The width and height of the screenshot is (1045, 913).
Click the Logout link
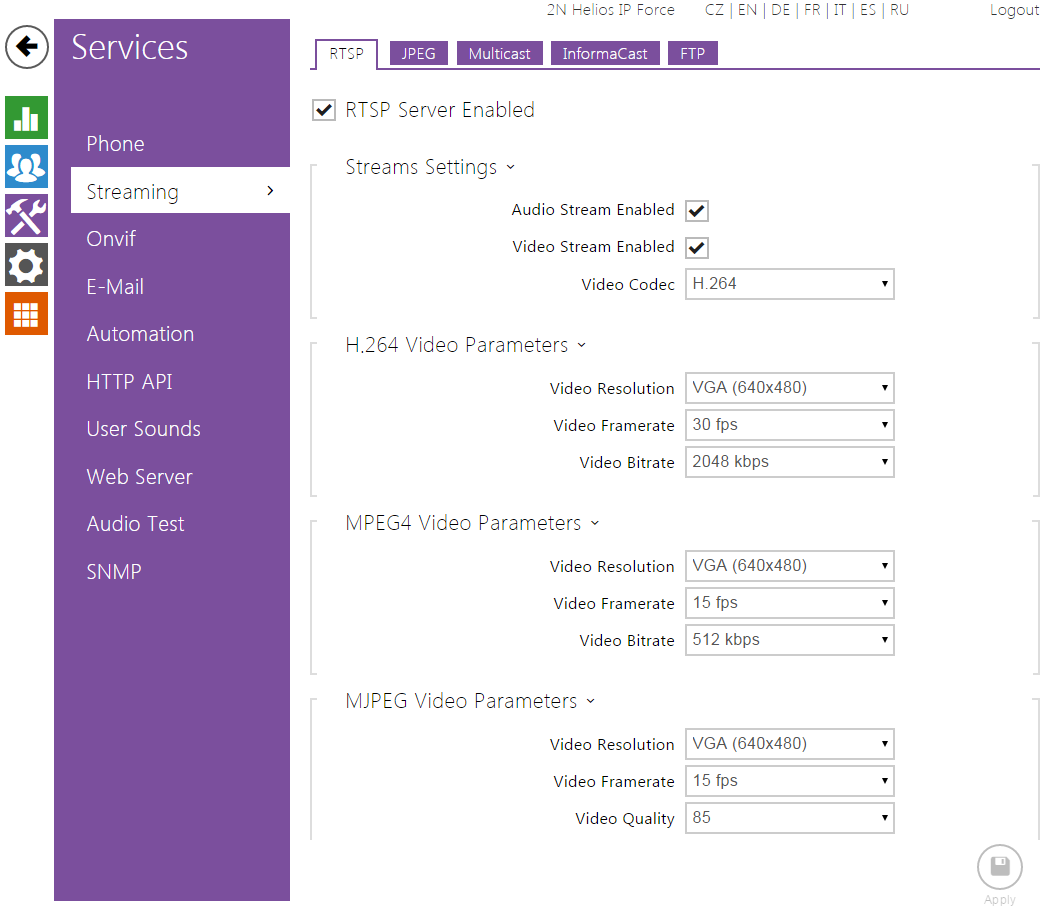pyautogui.click(x=1014, y=10)
